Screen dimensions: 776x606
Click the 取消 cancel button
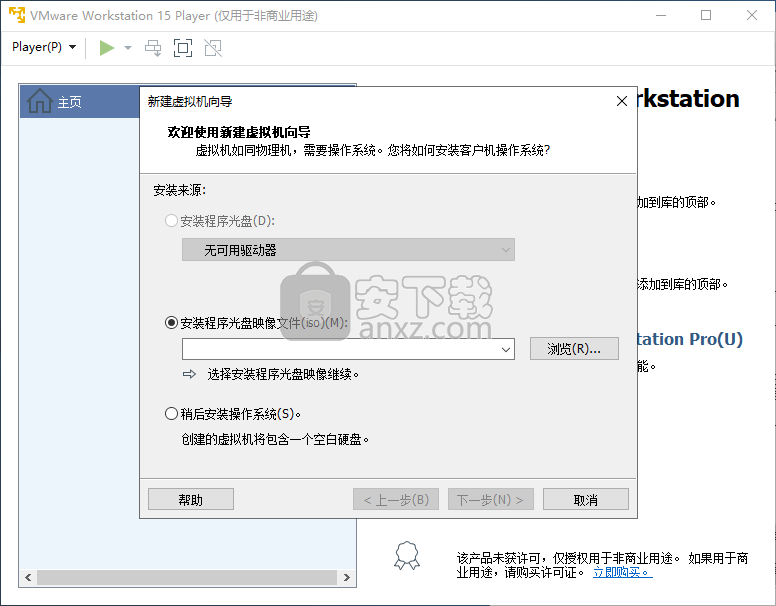586,499
